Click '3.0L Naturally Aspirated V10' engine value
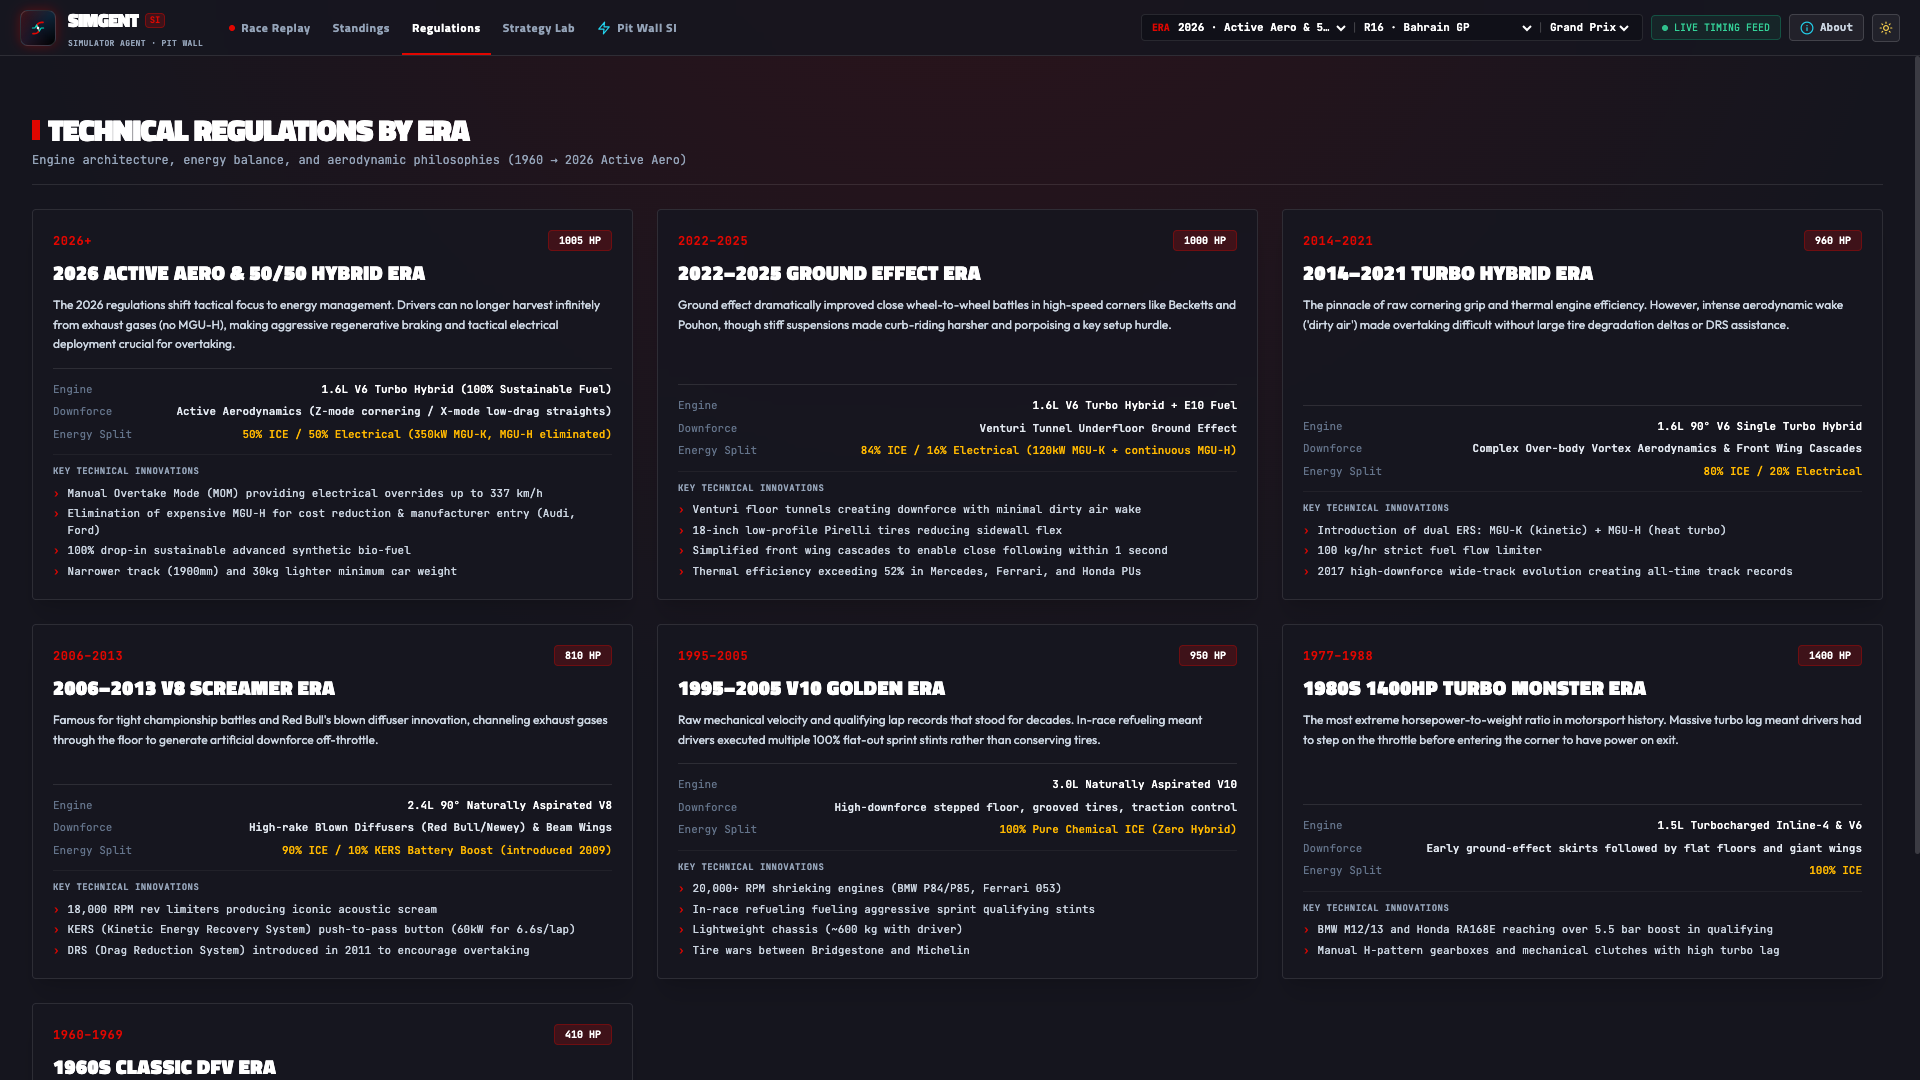 tap(1144, 785)
